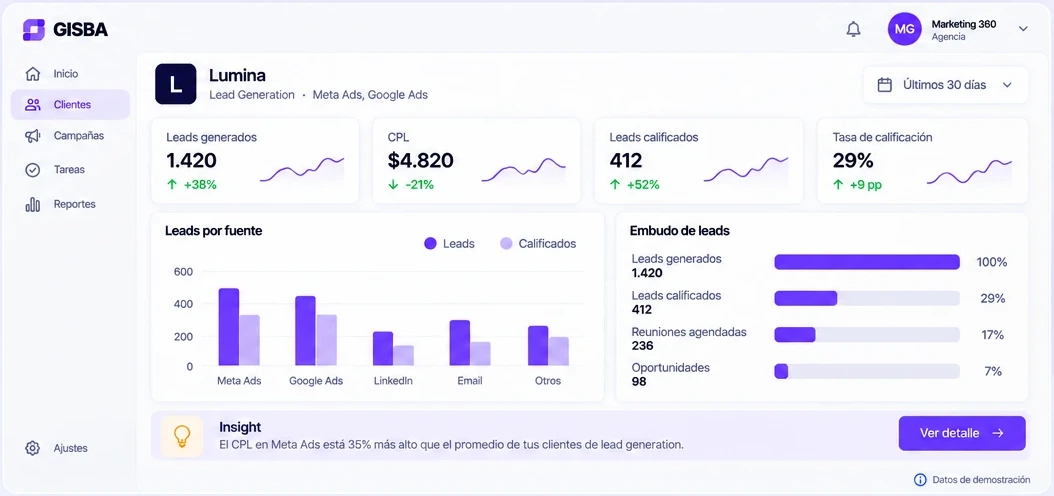Click the LinkedIn axis label
This screenshot has width=1054, height=496.
point(393,380)
